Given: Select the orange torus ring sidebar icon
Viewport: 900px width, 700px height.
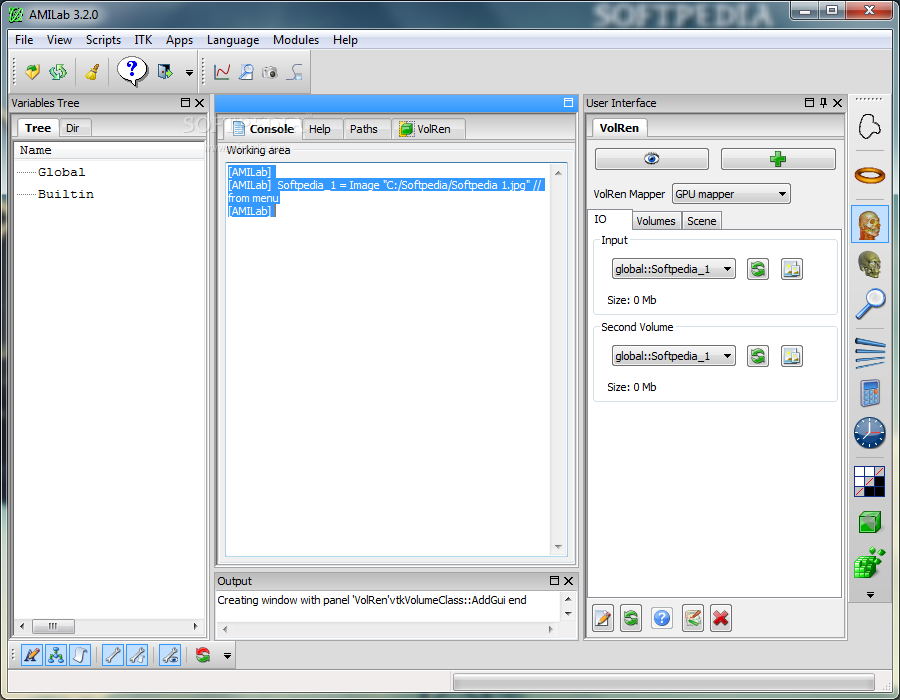Looking at the screenshot, I should click(870, 174).
